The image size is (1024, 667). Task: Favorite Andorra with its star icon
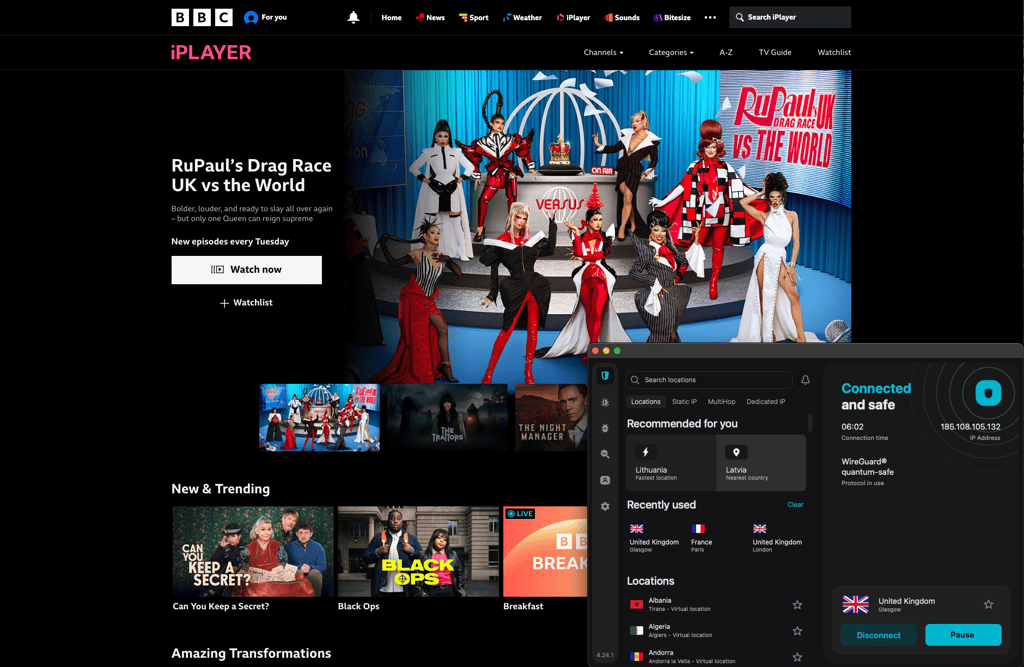coord(797,657)
